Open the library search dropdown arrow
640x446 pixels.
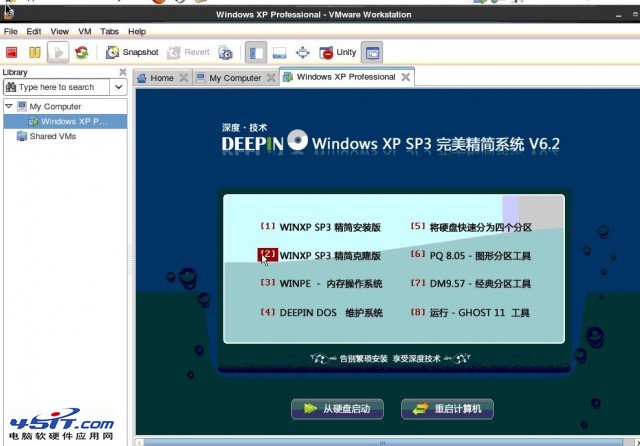pos(118,87)
